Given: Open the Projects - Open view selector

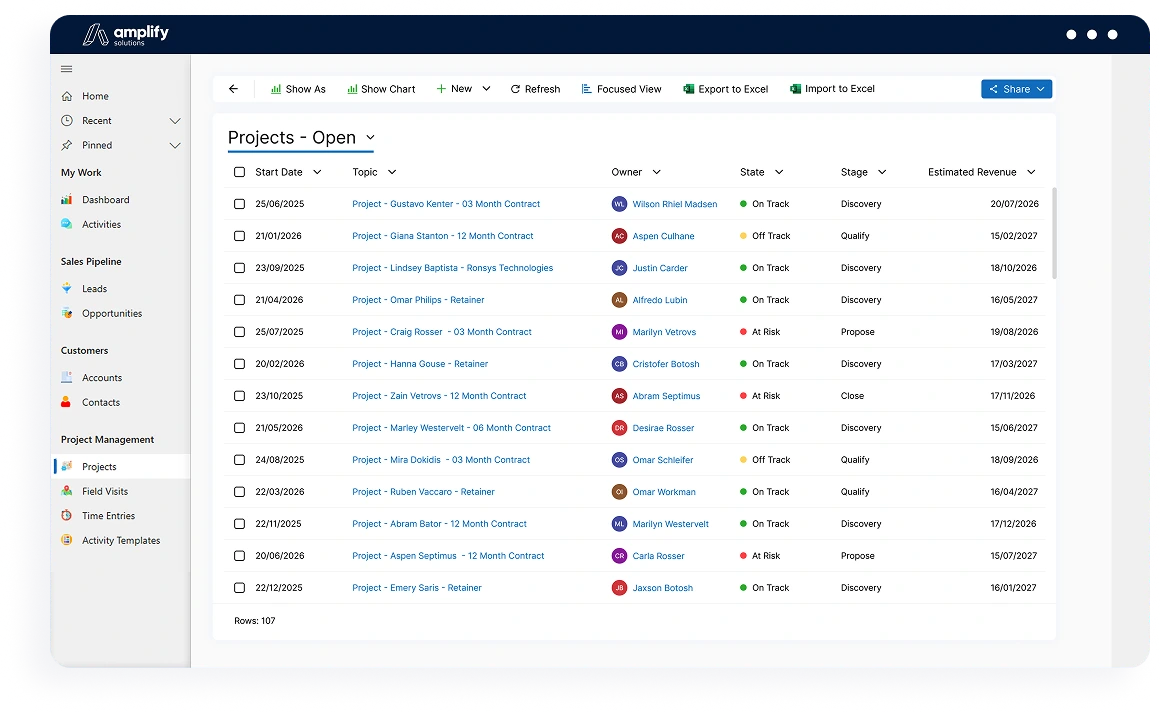Looking at the screenshot, I should click(x=301, y=138).
